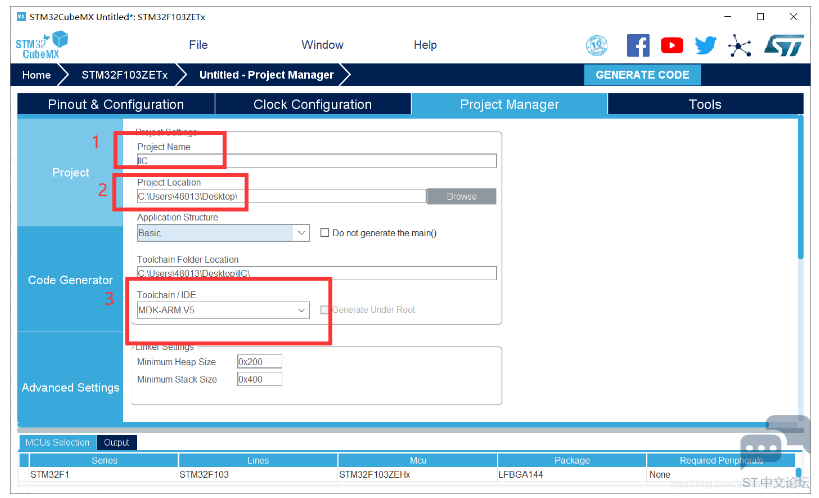Select the LFBGA144 package cell
Viewport: 819px width, 498px height.
pyautogui.click(x=572, y=474)
